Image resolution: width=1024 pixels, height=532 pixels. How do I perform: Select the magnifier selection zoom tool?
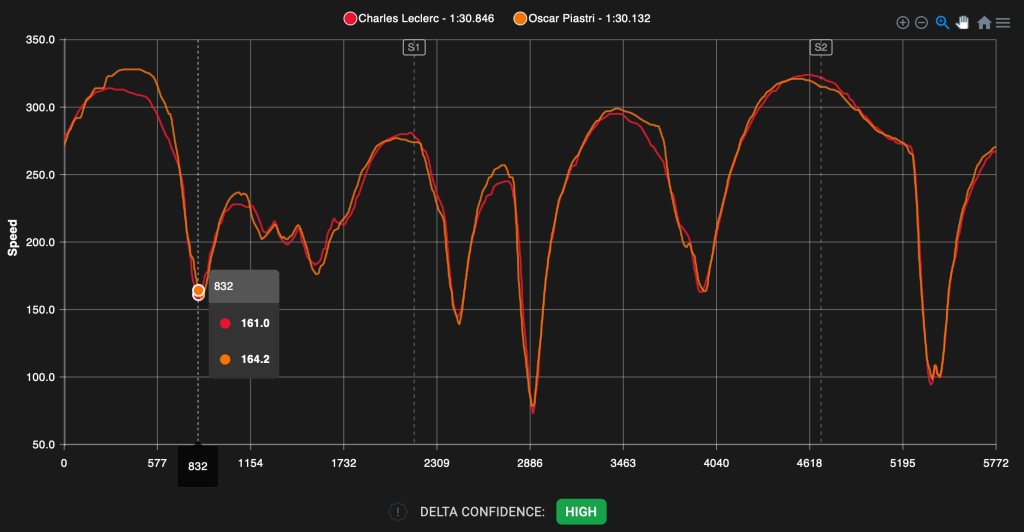click(942, 23)
